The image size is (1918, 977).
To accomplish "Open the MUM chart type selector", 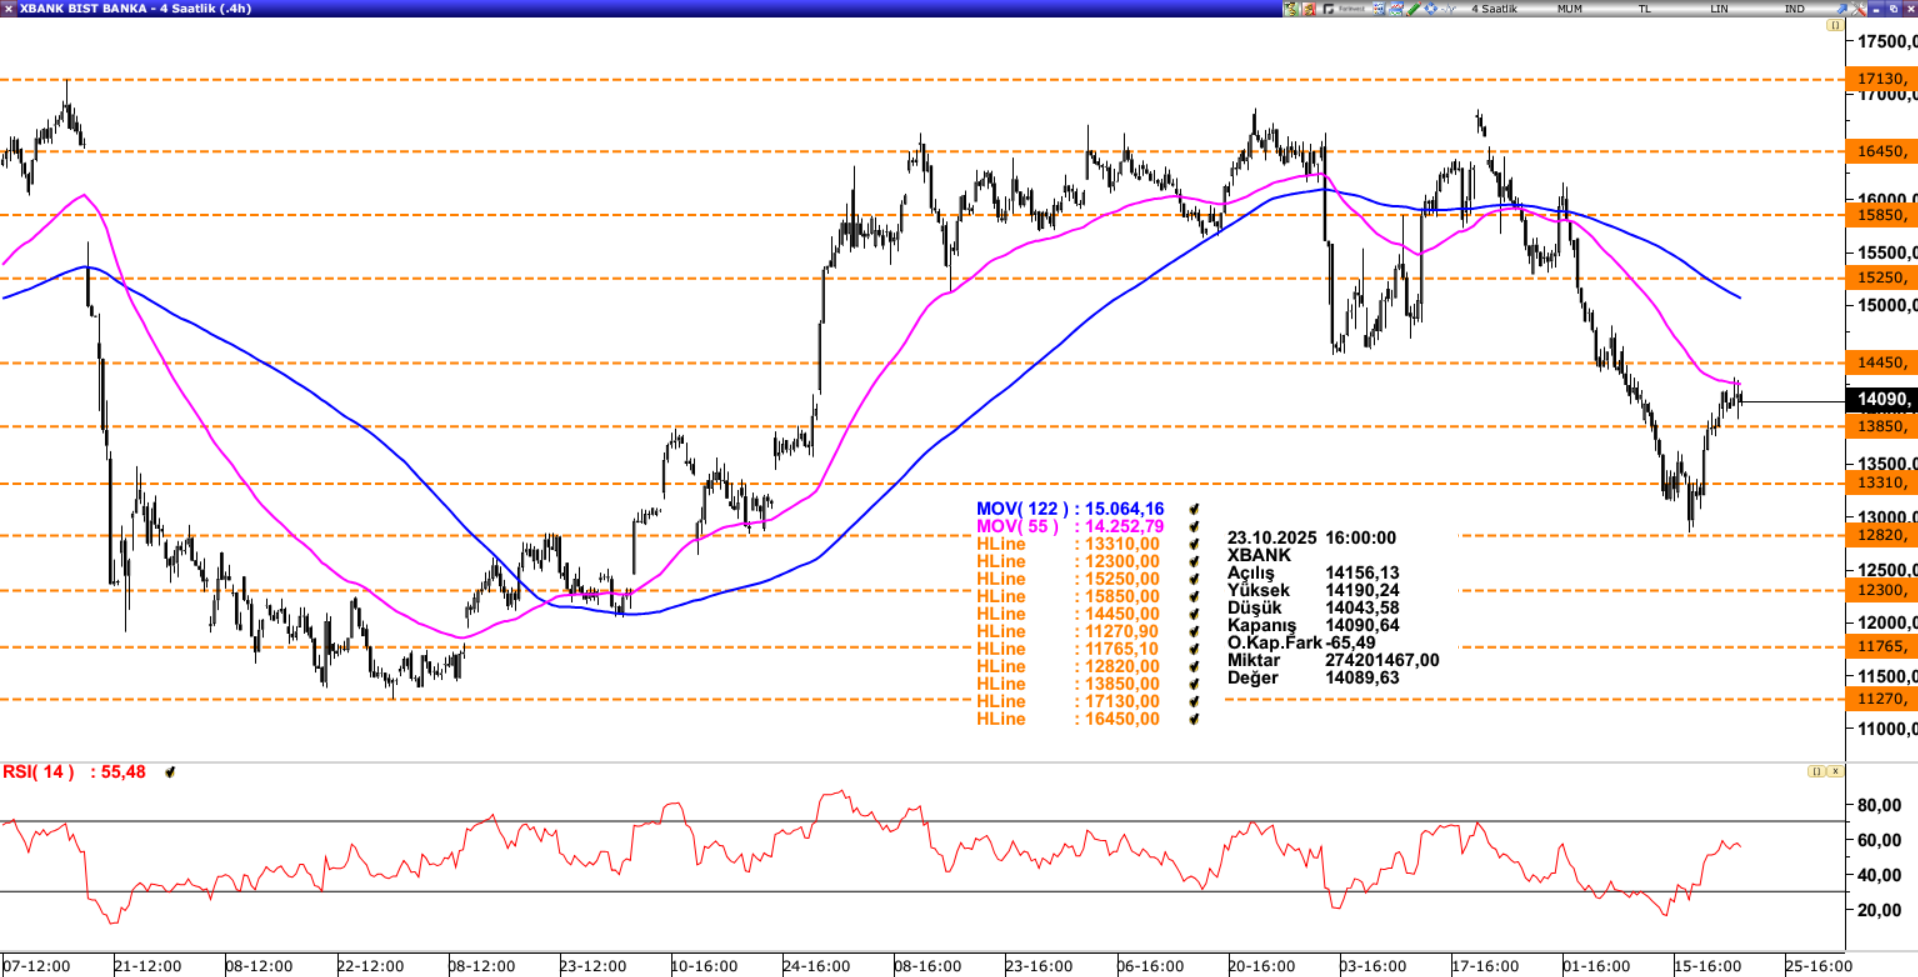I will coord(1569,9).
